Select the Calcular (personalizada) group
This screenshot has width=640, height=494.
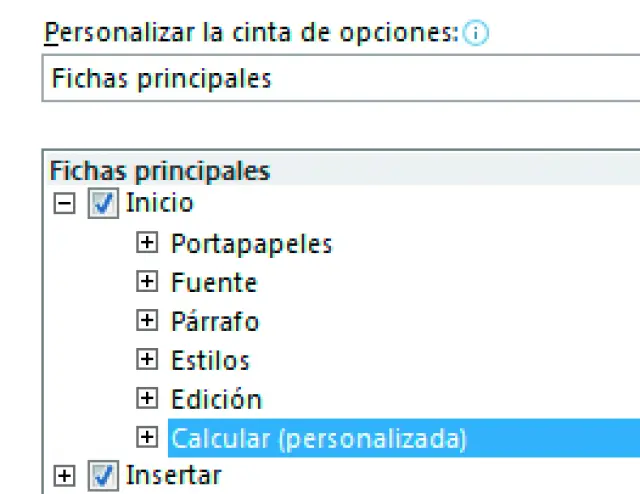point(319,438)
